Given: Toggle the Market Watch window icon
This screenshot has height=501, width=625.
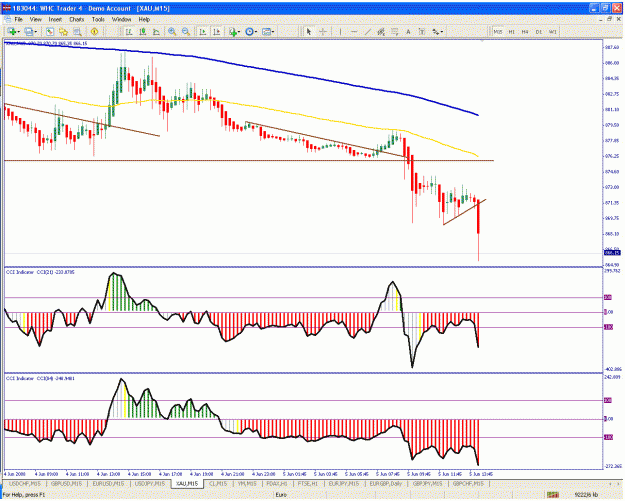Looking at the screenshot, I should coord(50,31).
